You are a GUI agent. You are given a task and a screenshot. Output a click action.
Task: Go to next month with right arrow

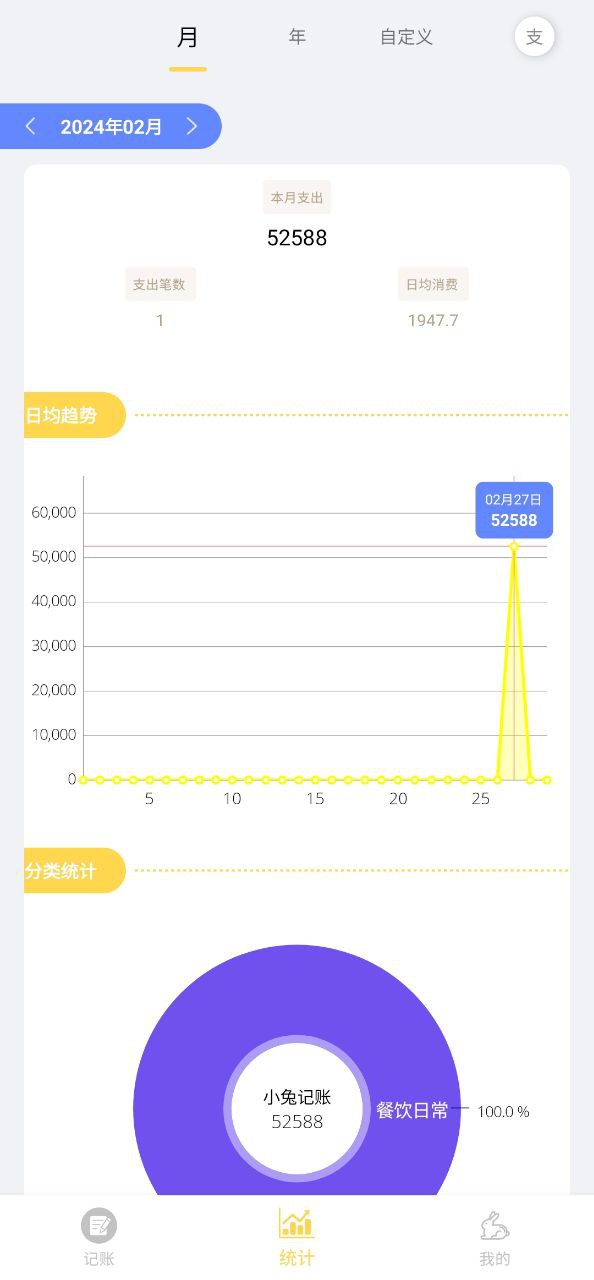click(x=192, y=126)
